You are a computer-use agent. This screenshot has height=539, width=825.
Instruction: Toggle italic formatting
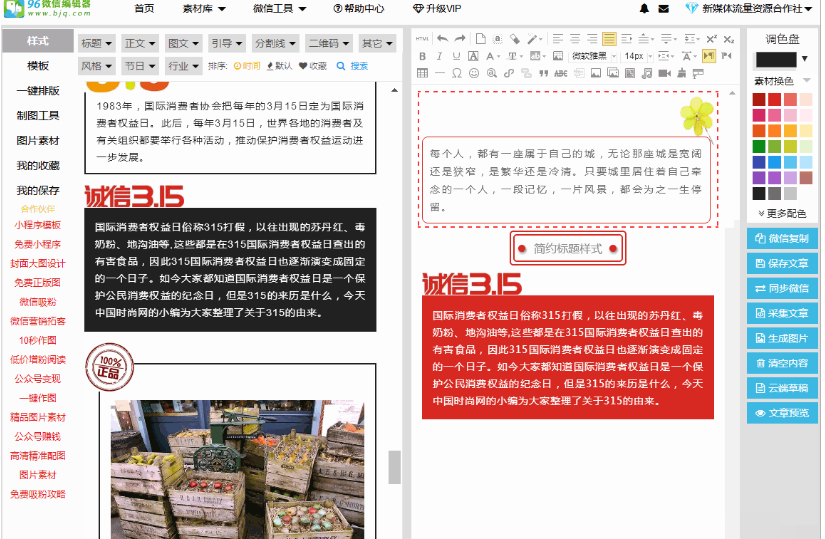pyautogui.click(x=439, y=56)
